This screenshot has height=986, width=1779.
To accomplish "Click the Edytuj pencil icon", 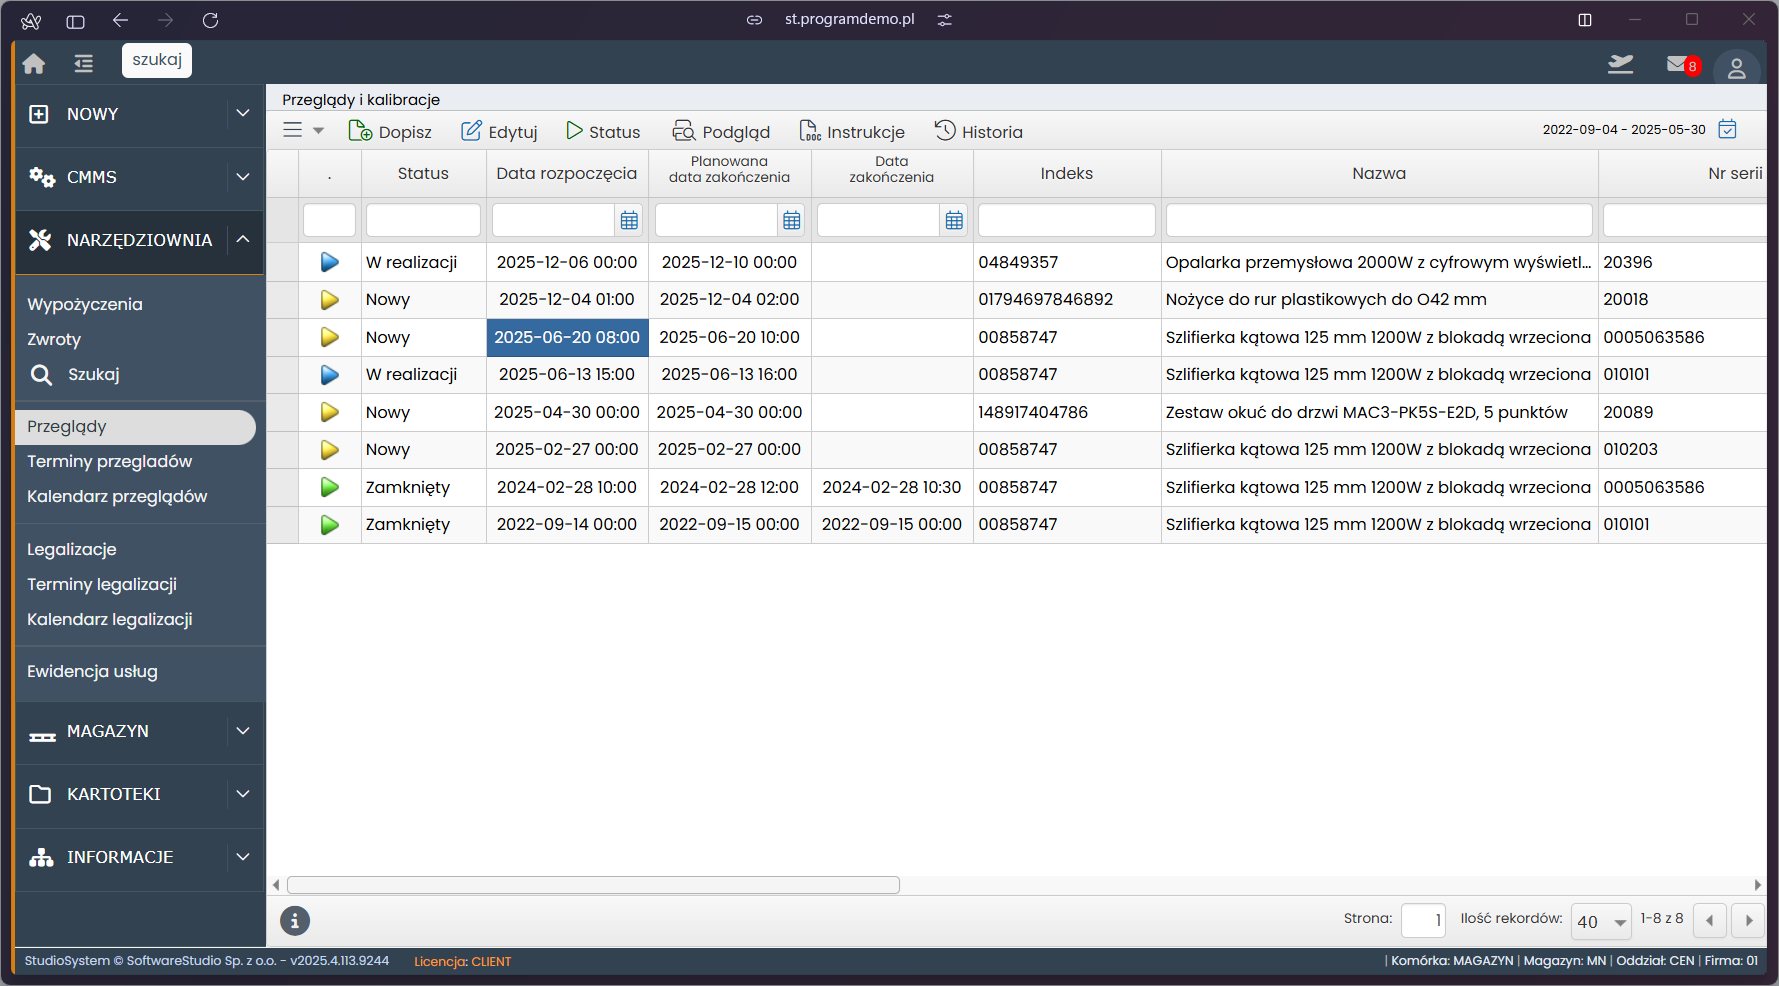I will [x=471, y=131].
